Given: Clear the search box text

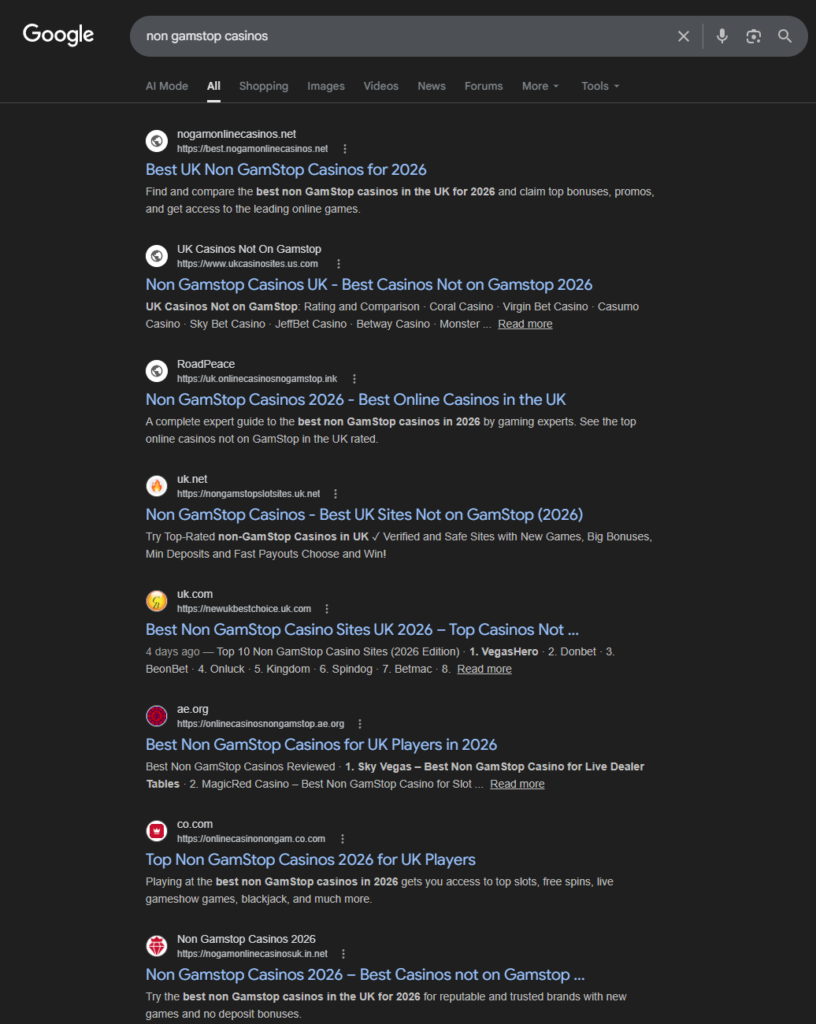Looking at the screenshot, I should click(683, 36).
